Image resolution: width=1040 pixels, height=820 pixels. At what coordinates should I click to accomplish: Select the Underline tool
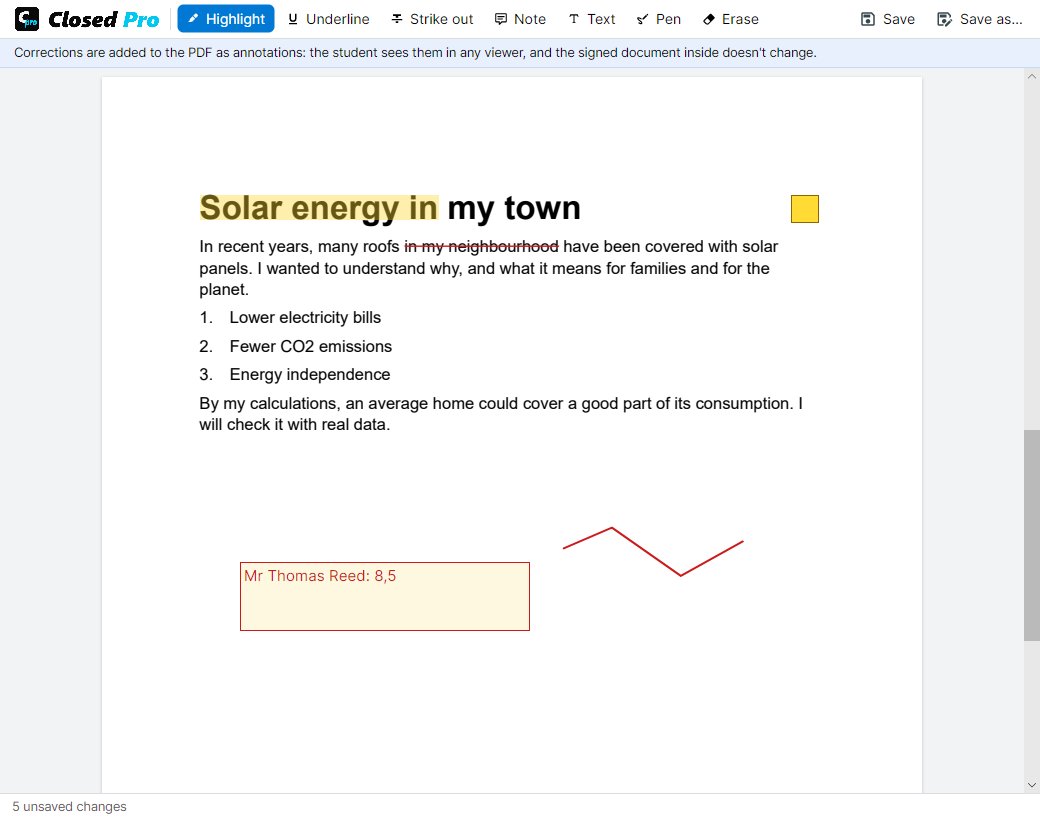[x=328, y=19]
